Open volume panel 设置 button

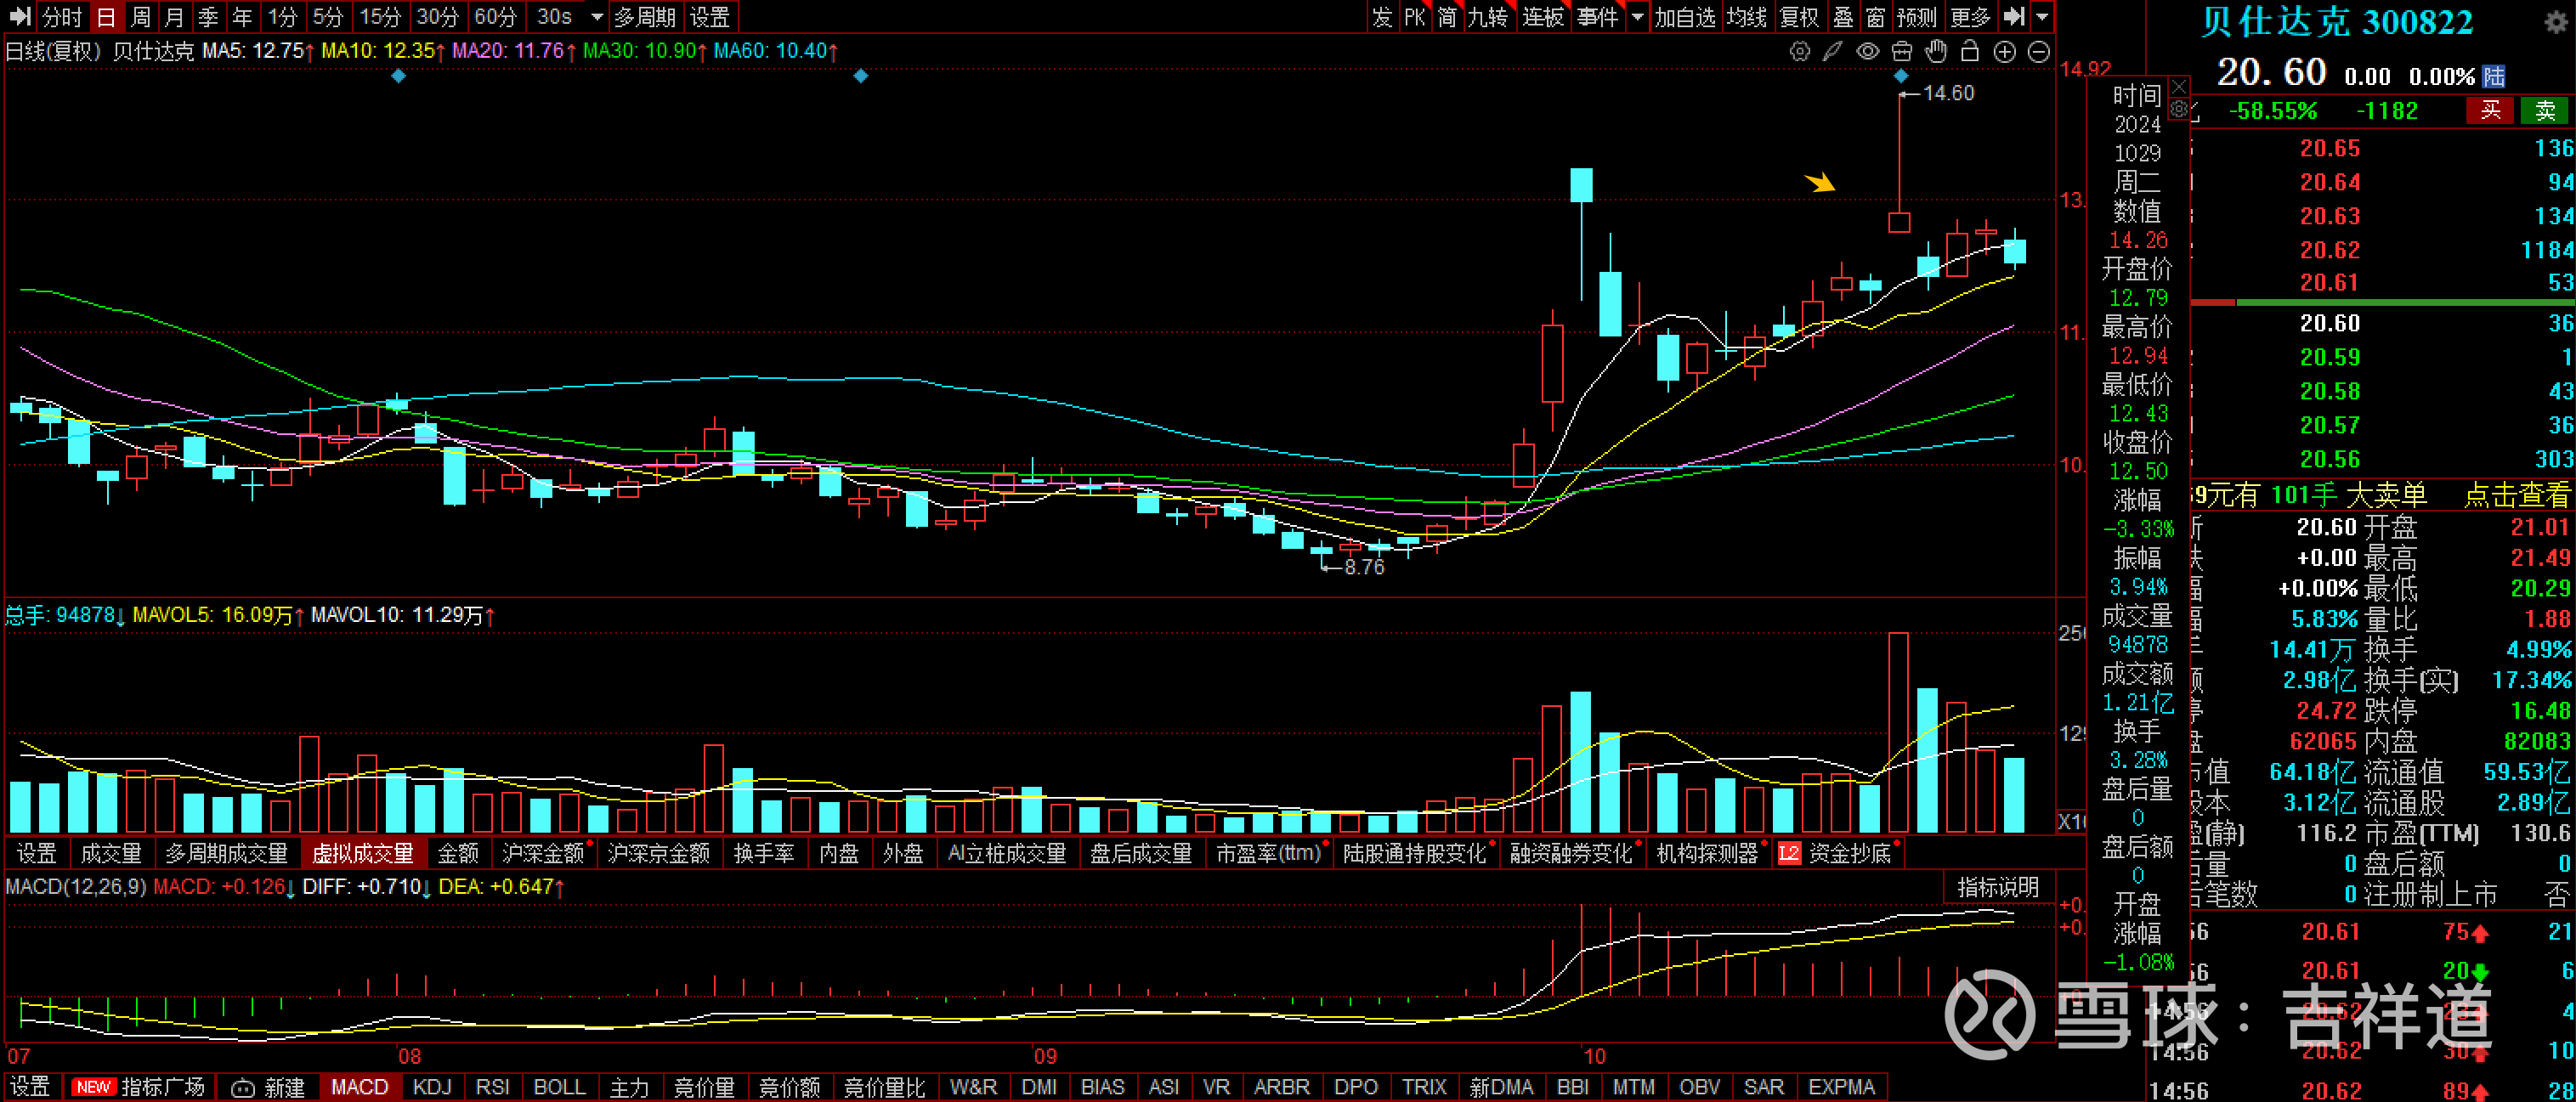[37, 853]
